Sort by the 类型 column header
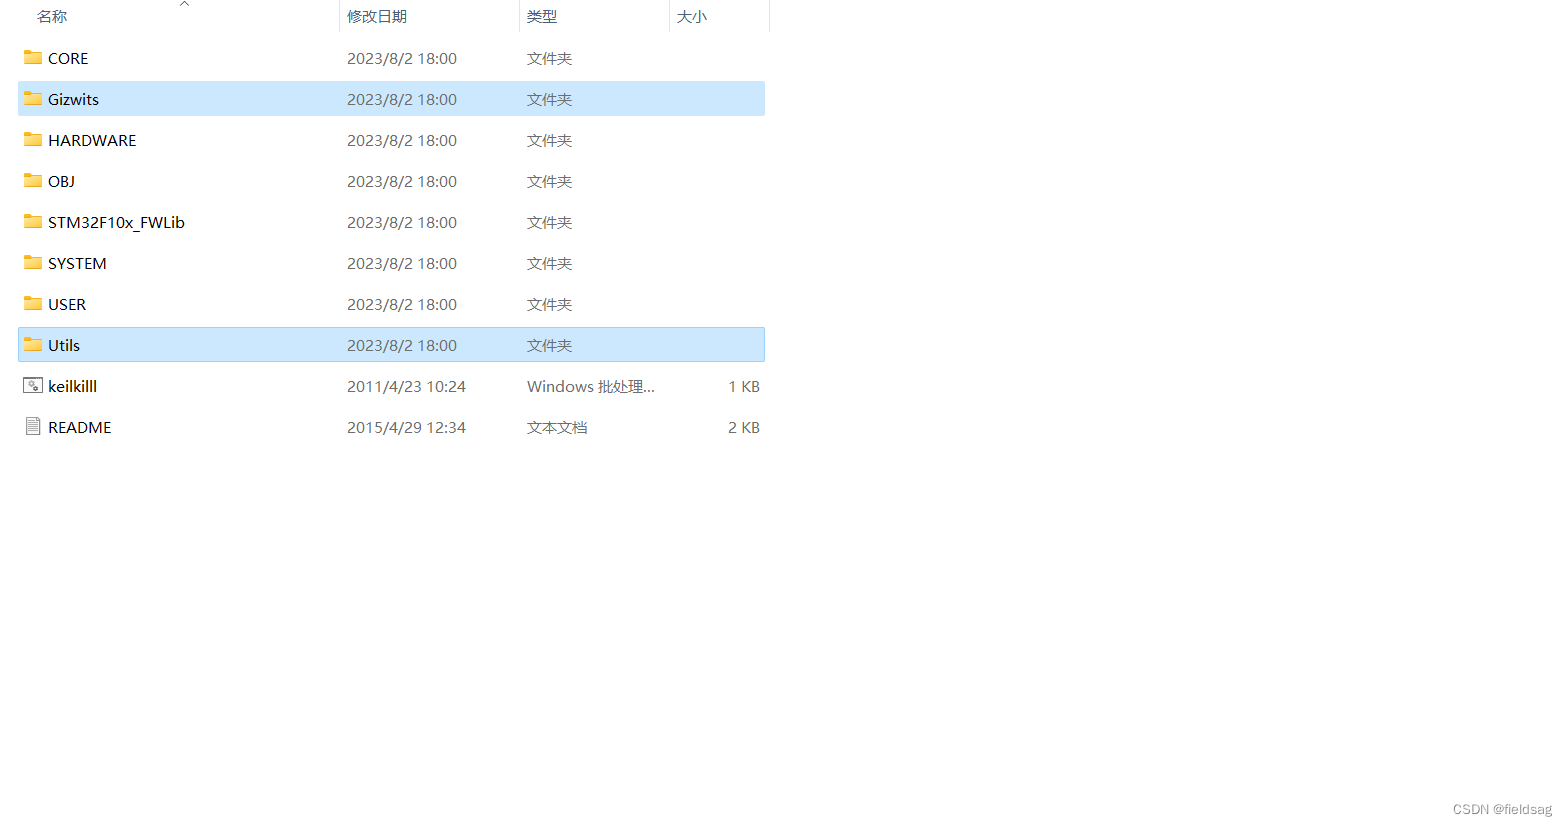This screenshot has width=1567, height=826. 542,17
